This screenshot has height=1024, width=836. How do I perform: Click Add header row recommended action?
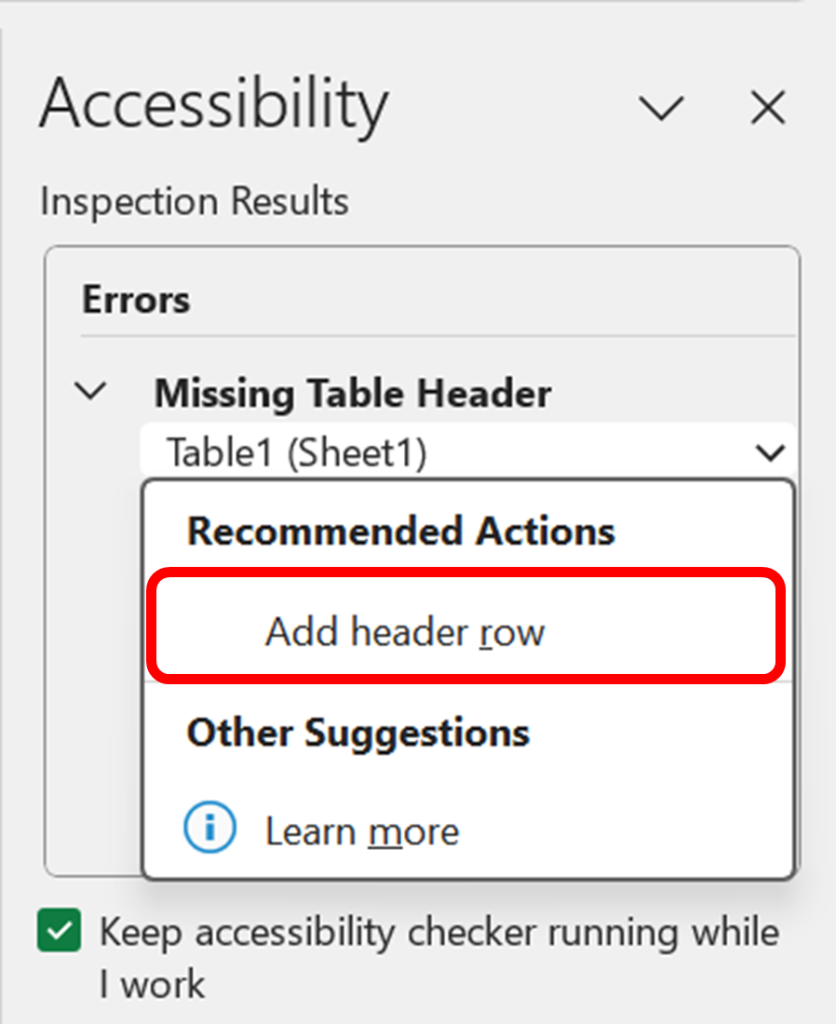point(404,631)
